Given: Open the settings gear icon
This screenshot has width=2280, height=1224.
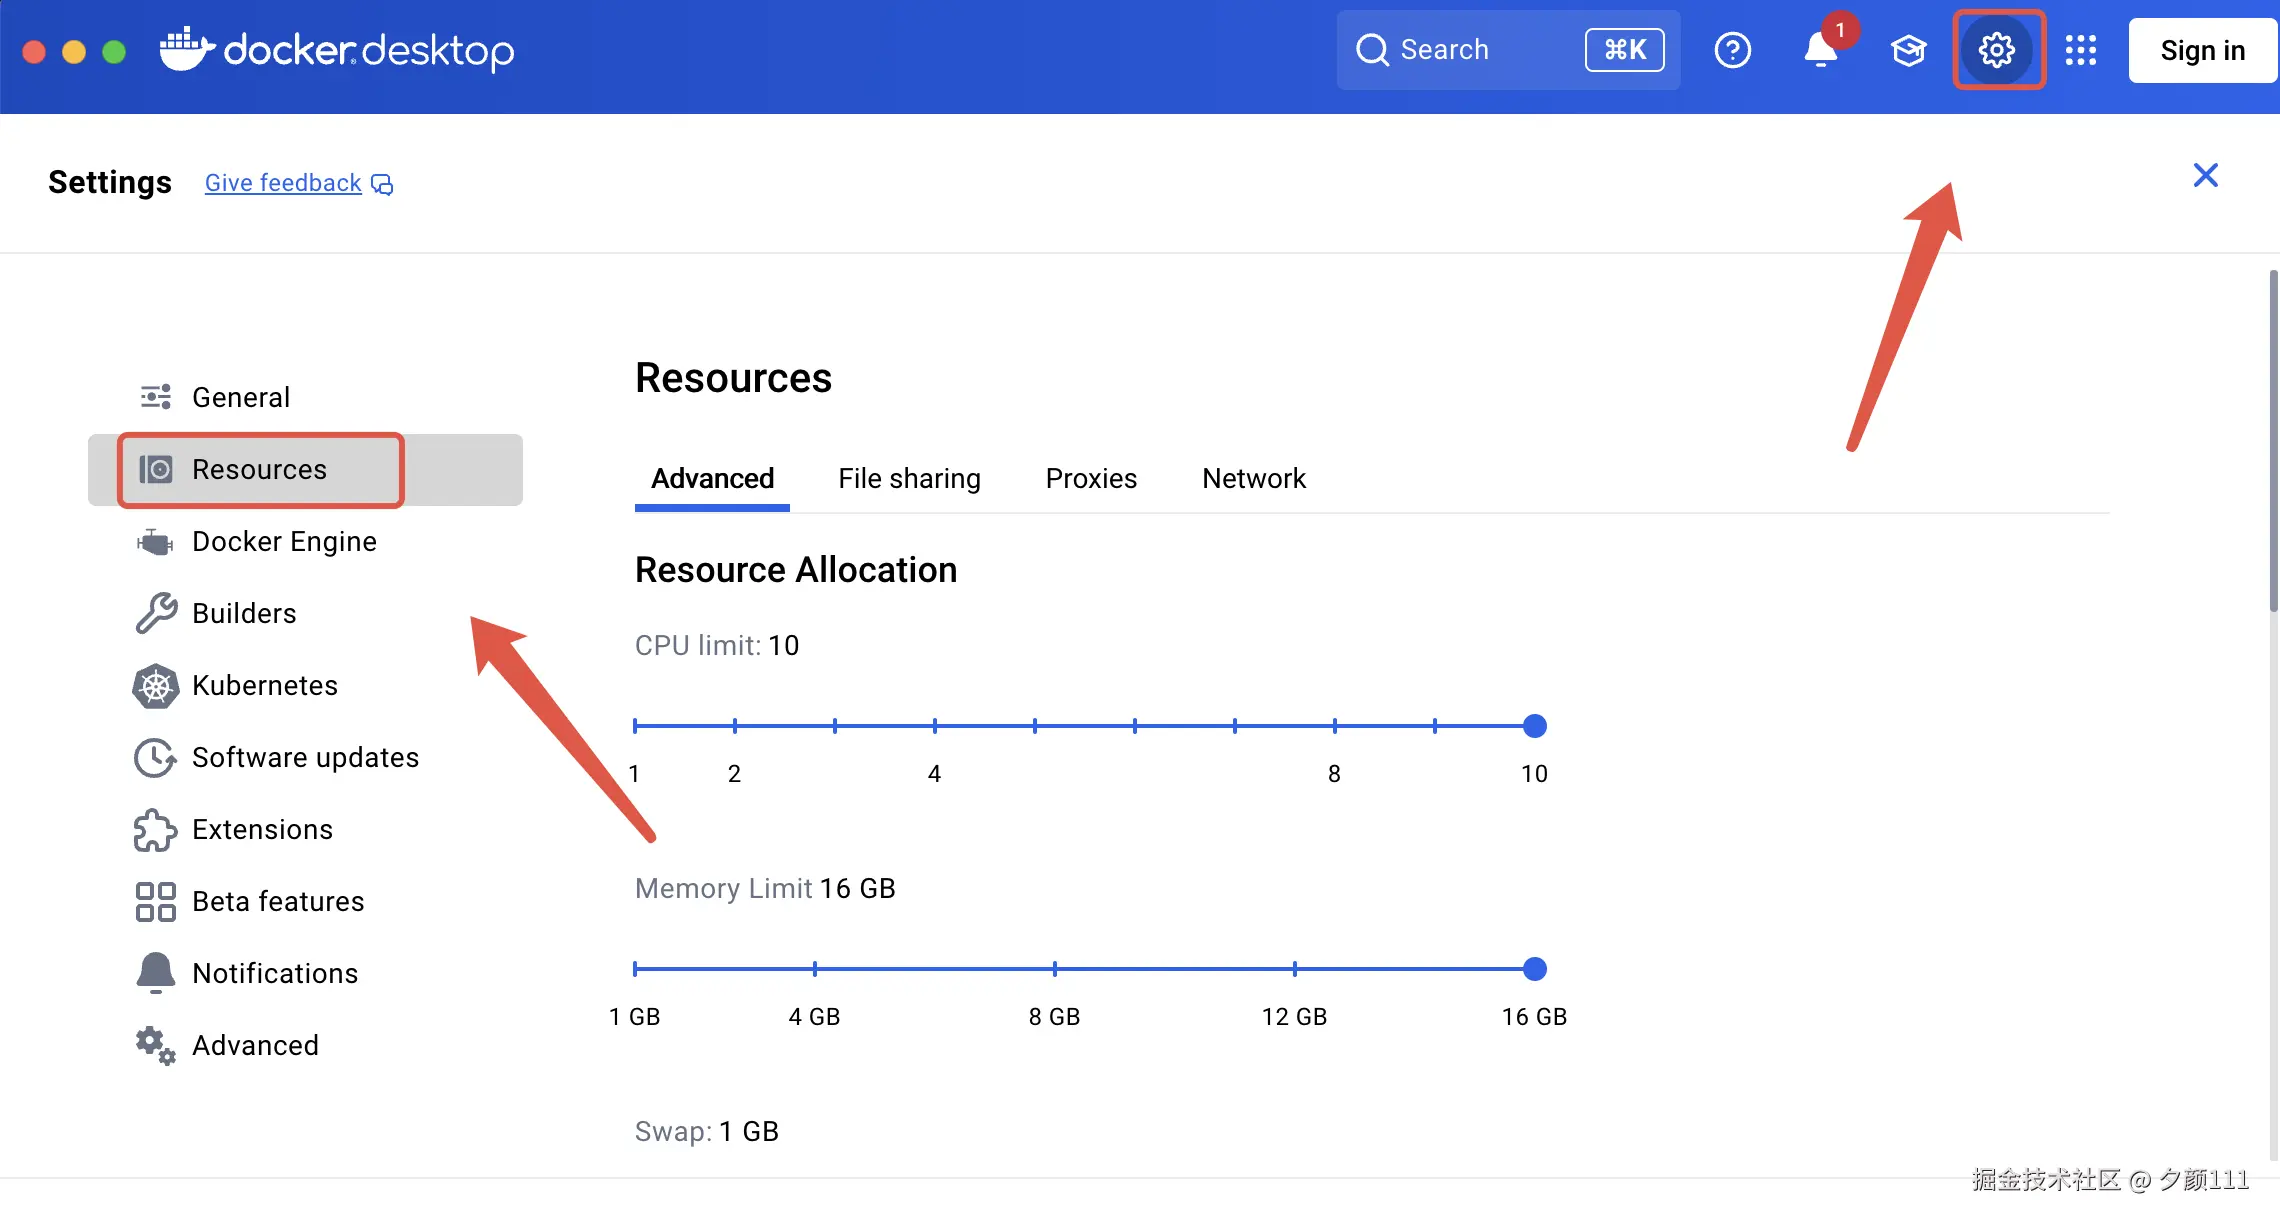Looking at the screenshot, I should click(1997, 50).
